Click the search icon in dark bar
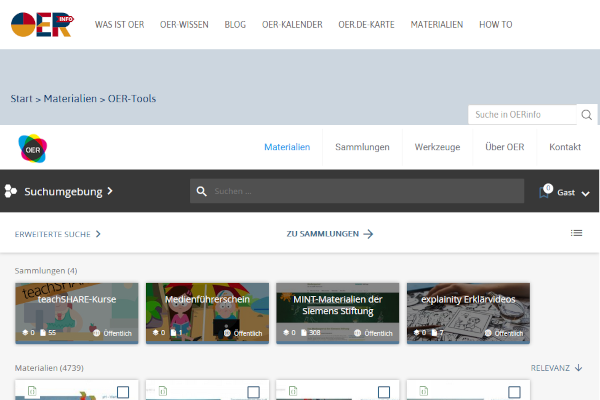Screen dimensions: 600x400 click(201, 191)
